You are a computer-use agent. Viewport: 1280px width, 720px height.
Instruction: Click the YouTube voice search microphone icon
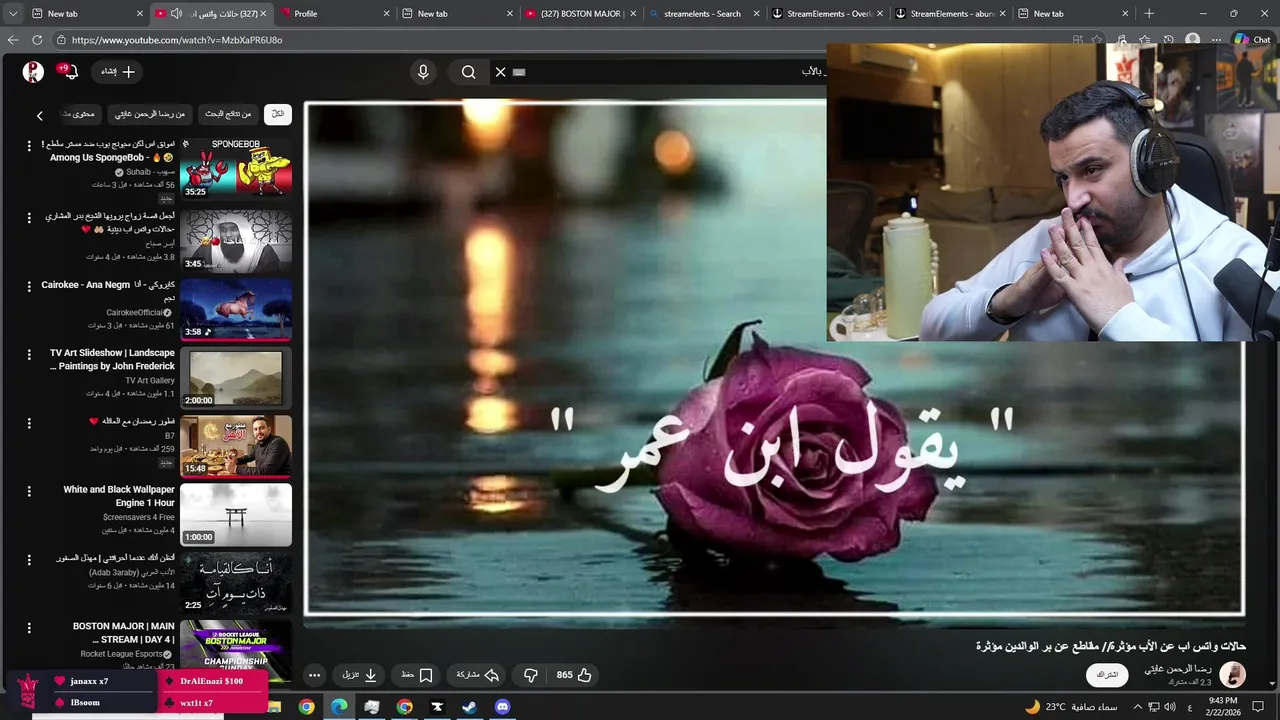coord(423,72)
